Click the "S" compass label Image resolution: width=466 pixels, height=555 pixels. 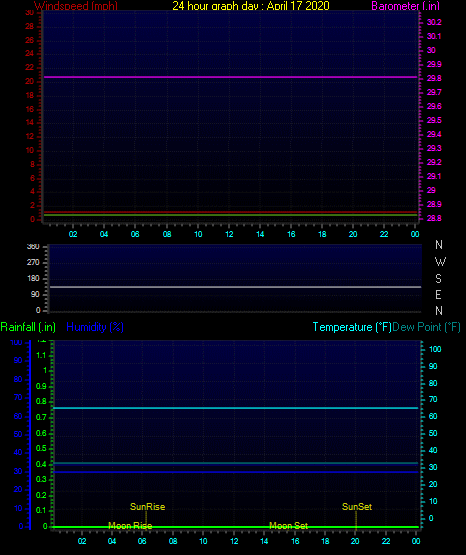pos(438,279)
